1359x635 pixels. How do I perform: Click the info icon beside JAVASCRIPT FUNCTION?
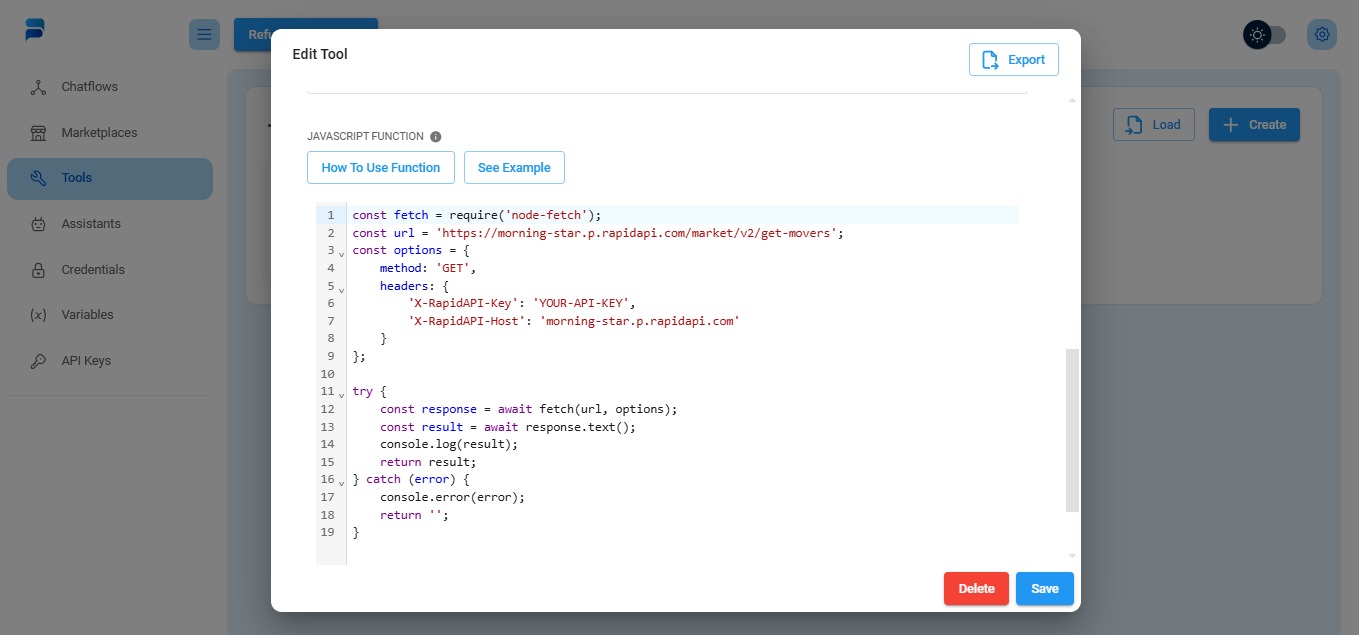435,137
